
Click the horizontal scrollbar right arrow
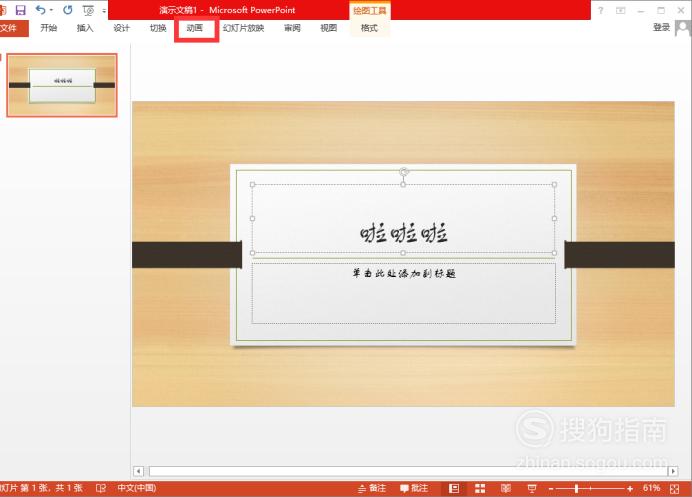[x=673, y=471]
